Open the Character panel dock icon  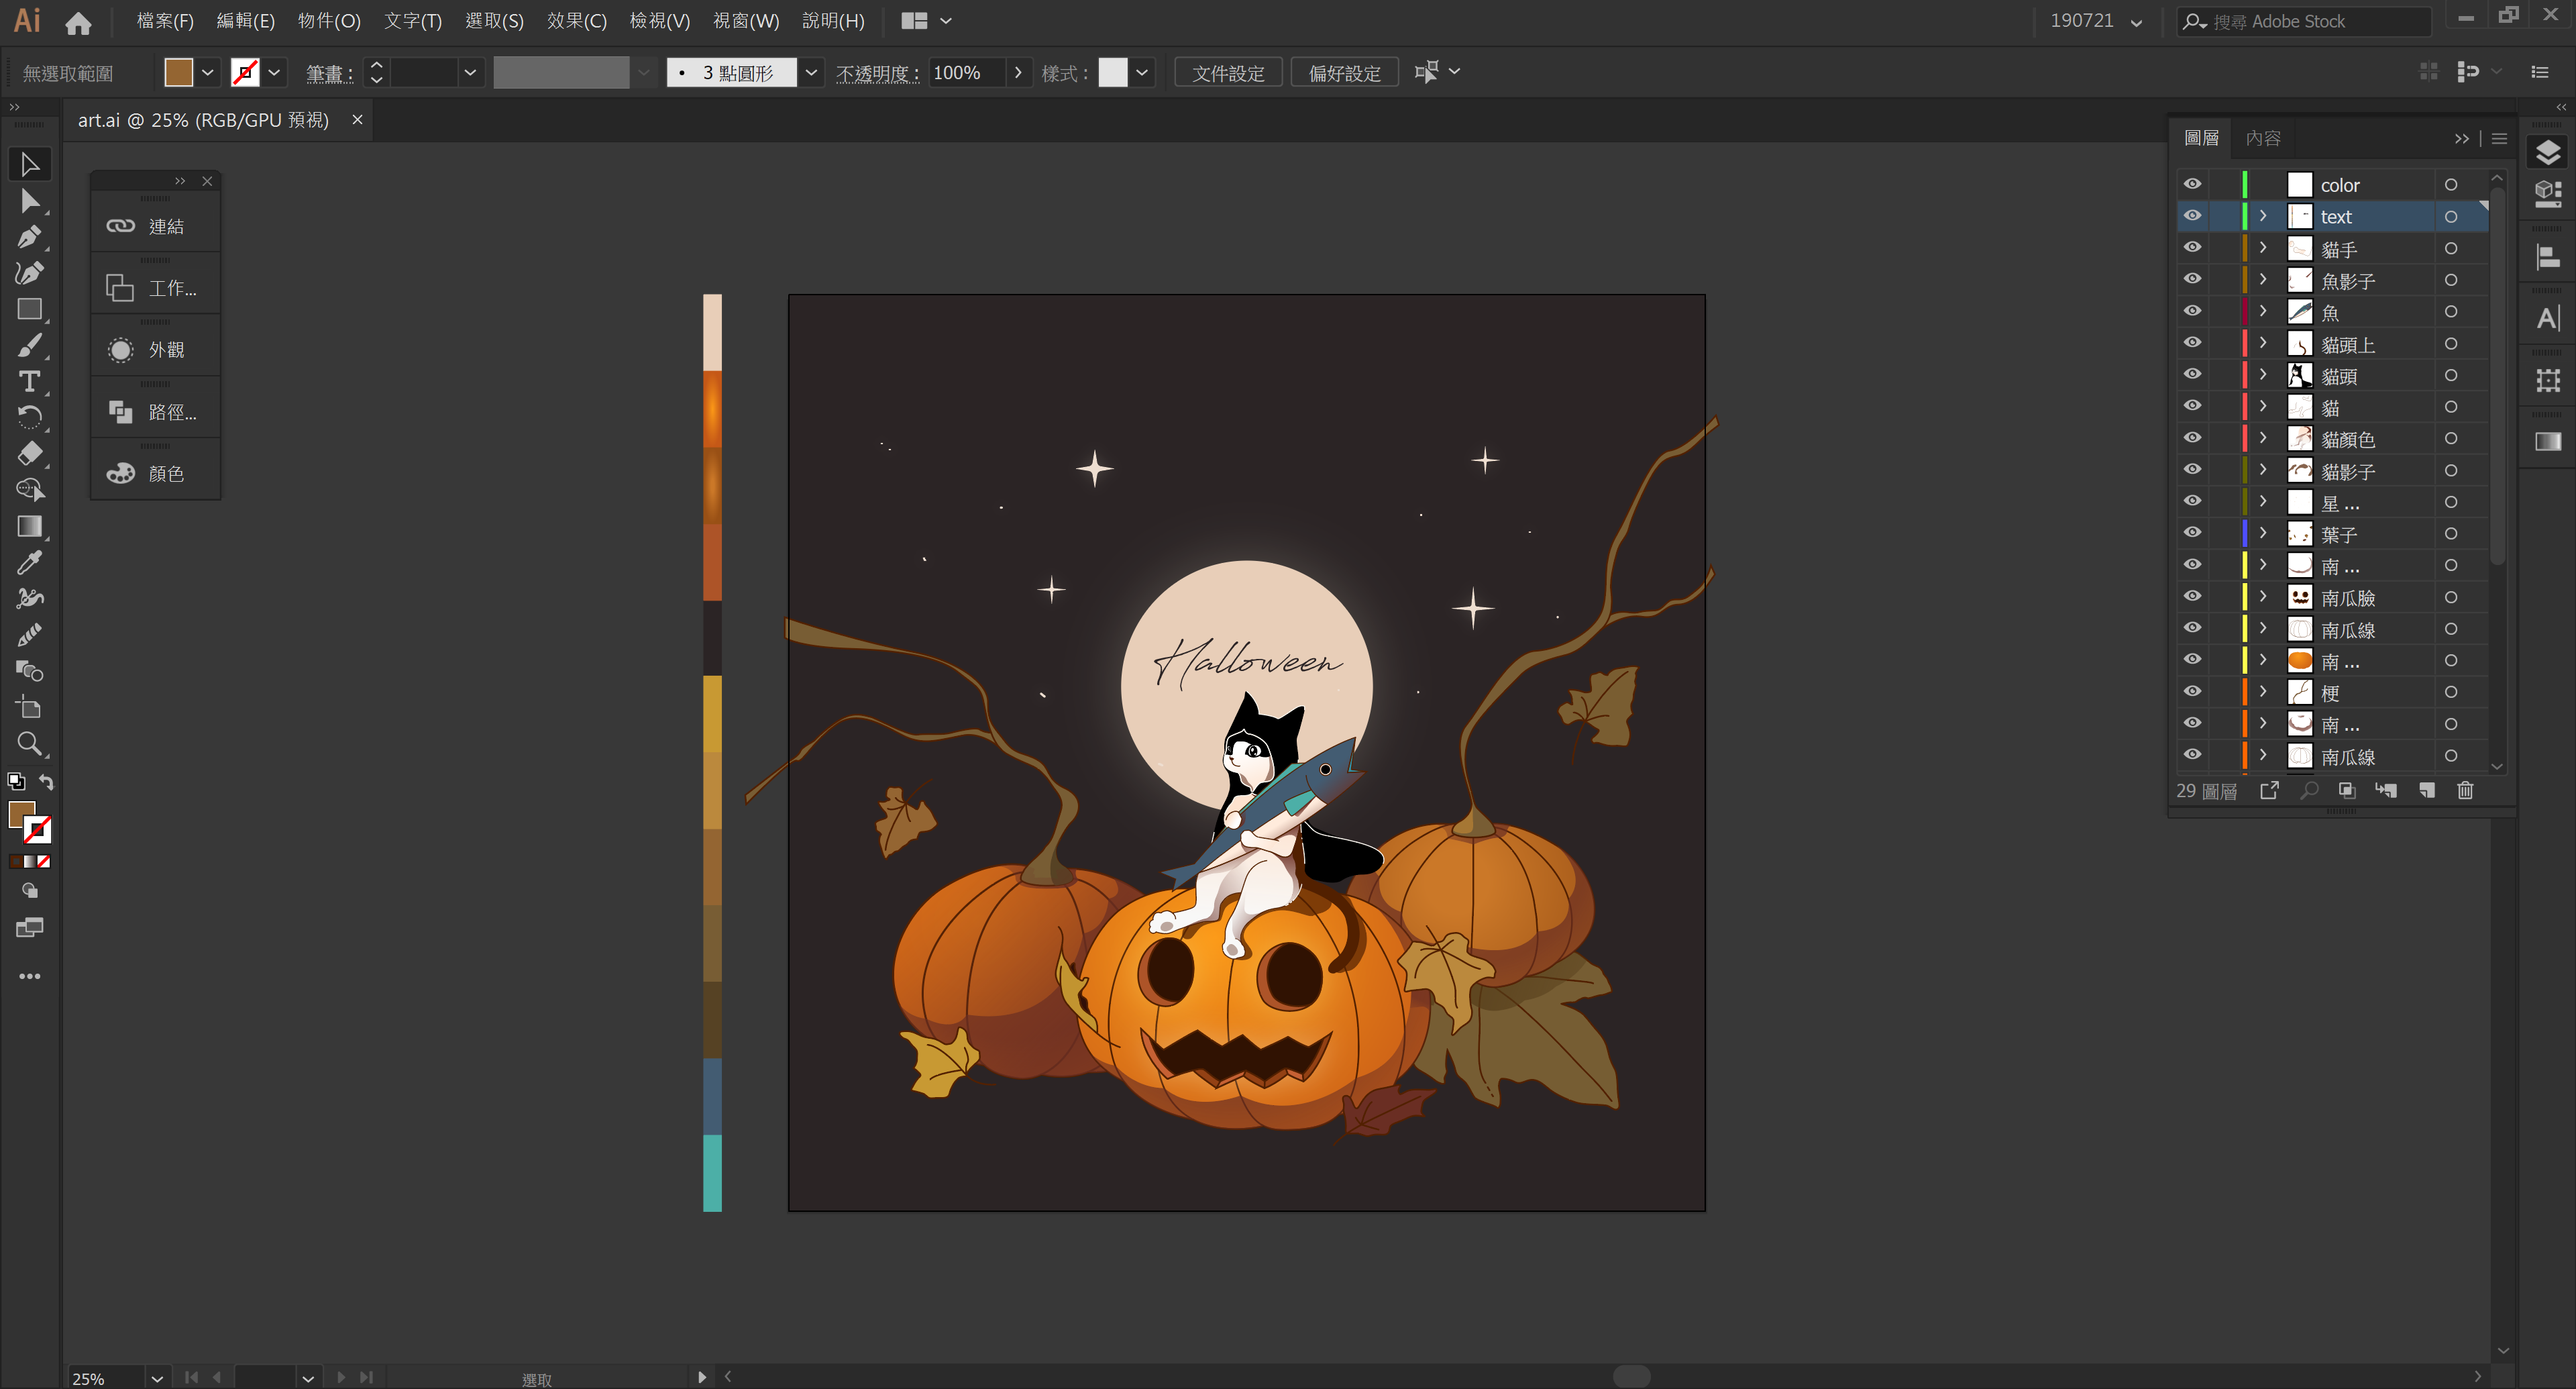pos(2547,318)
